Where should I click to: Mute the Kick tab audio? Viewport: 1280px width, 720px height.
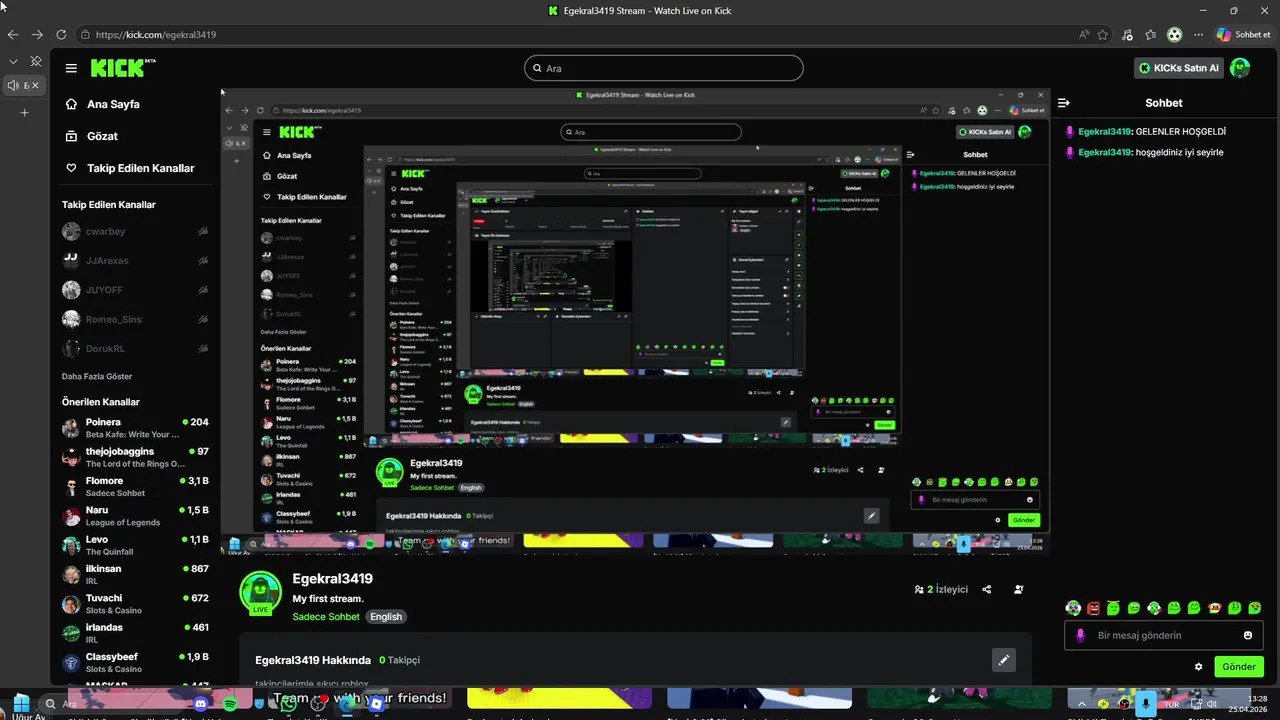pyautogui.click(x=13, y=86)
